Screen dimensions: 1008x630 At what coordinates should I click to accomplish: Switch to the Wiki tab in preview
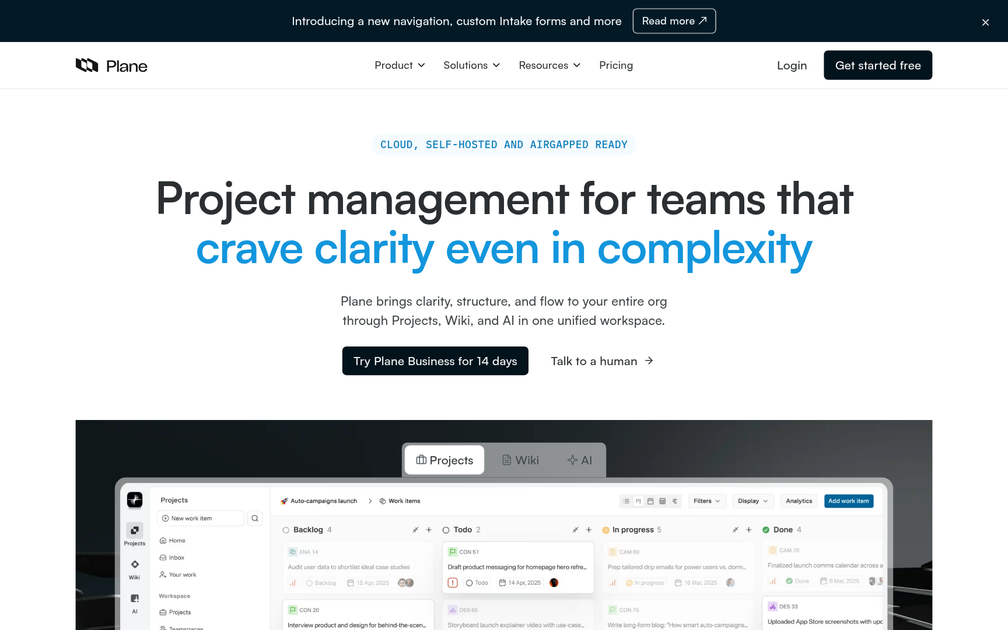pyautogui.click(x=520, y=460)
